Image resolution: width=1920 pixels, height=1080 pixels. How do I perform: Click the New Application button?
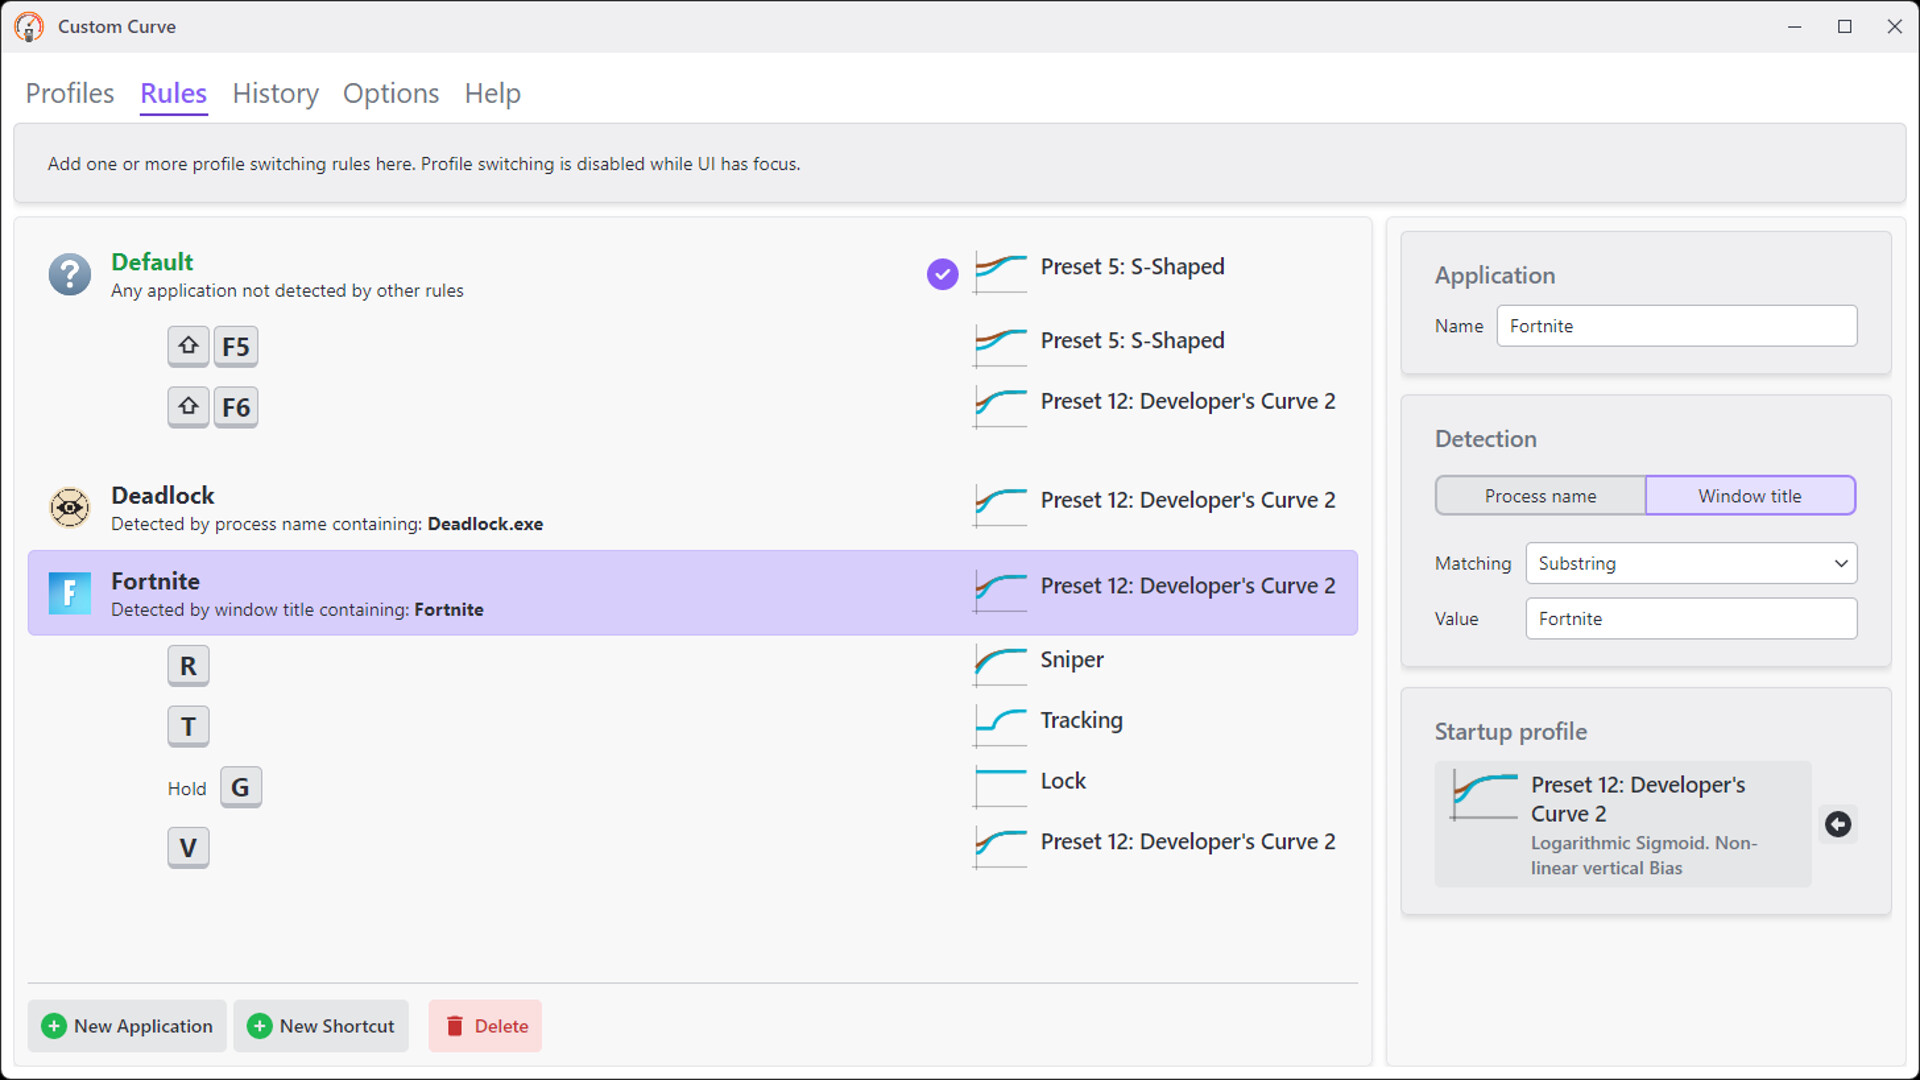point(126,1026)
